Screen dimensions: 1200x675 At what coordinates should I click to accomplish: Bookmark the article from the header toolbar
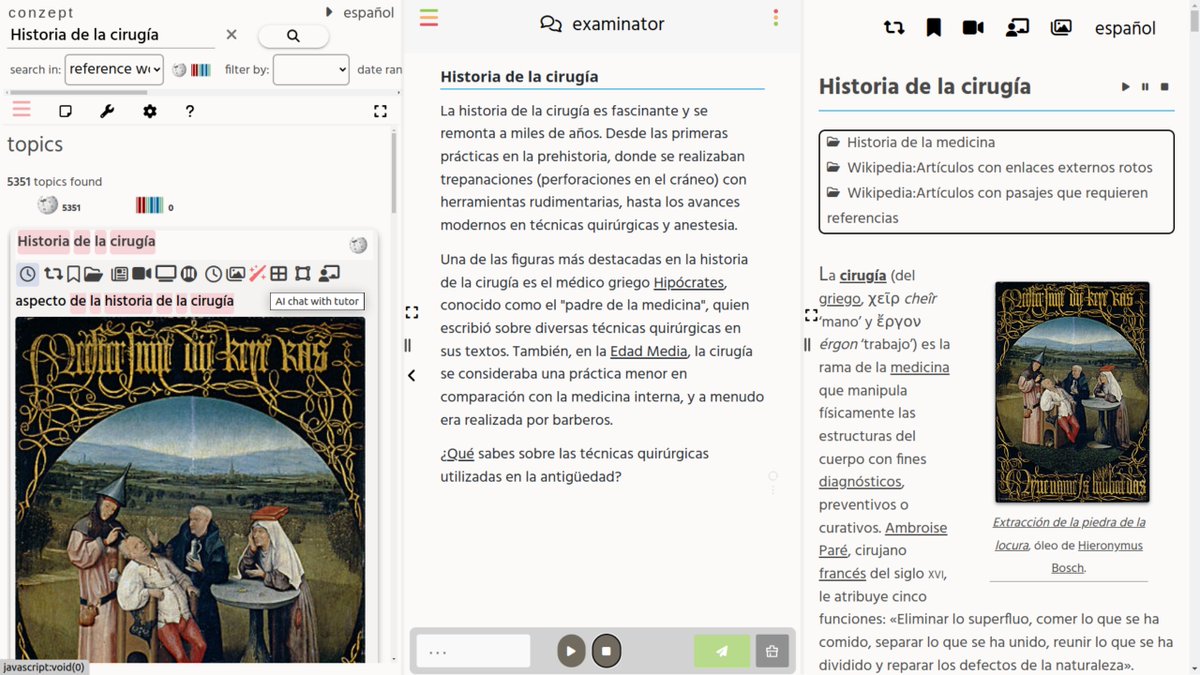934,28
